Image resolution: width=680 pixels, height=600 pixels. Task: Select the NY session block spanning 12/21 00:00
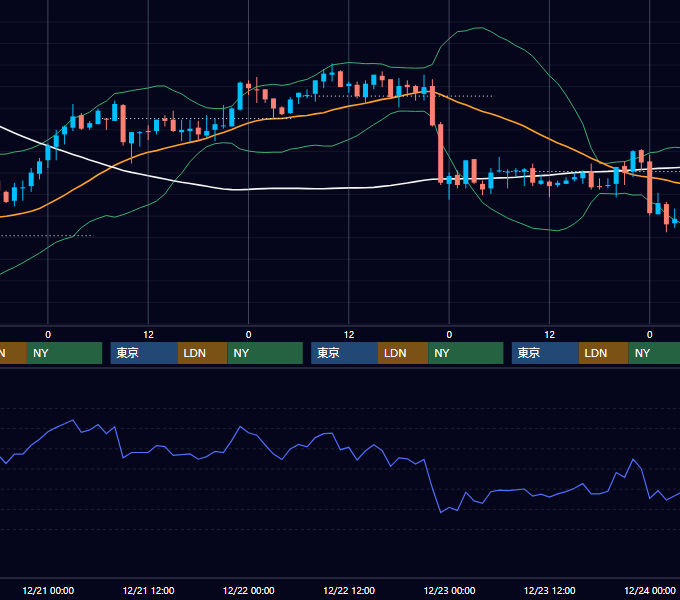tap(64, 353)
